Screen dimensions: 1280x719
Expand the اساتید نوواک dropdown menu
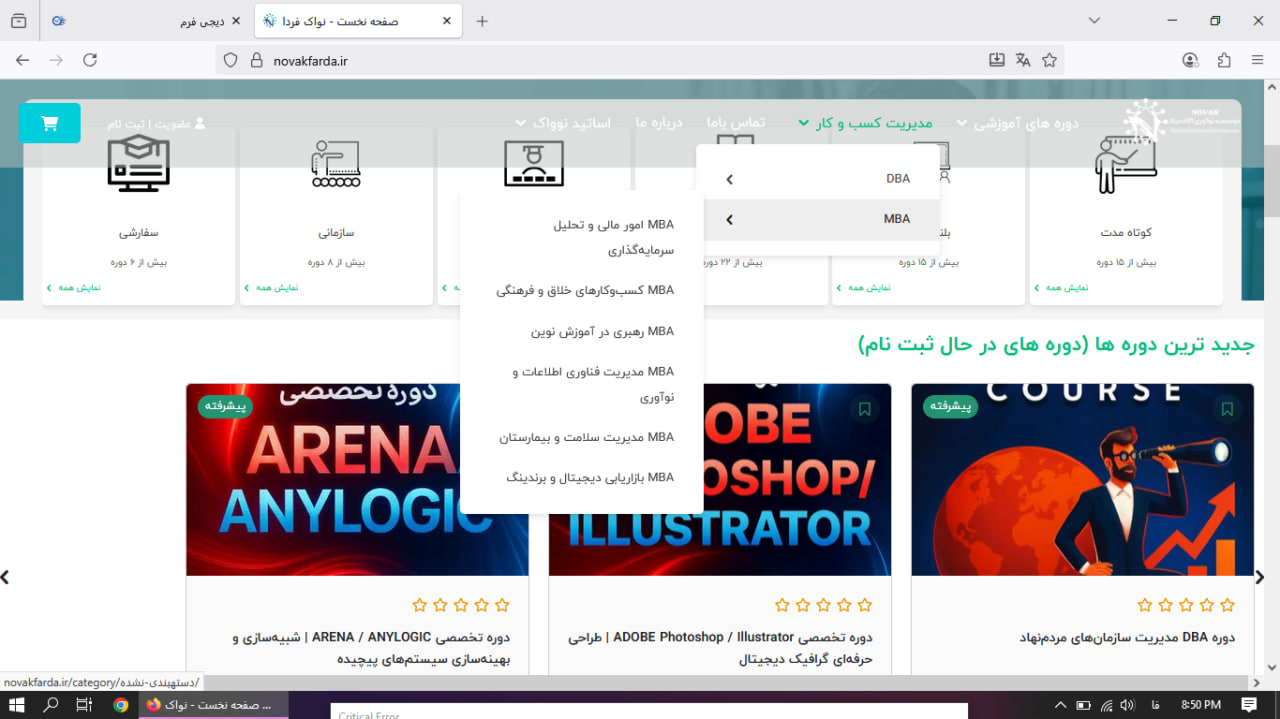pos(562,123)
